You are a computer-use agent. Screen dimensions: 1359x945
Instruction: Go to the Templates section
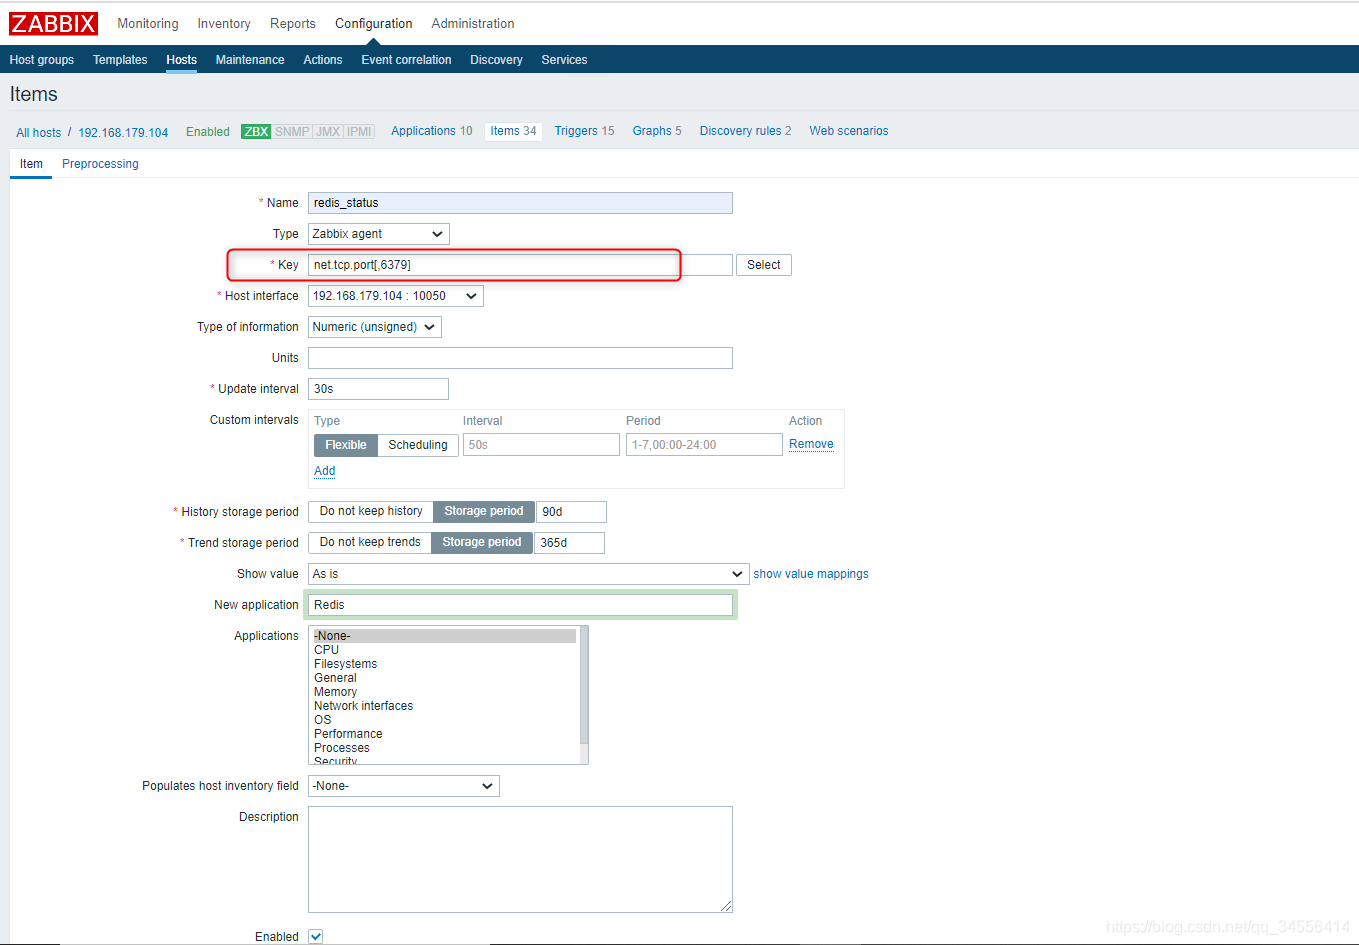pos(119,60)
